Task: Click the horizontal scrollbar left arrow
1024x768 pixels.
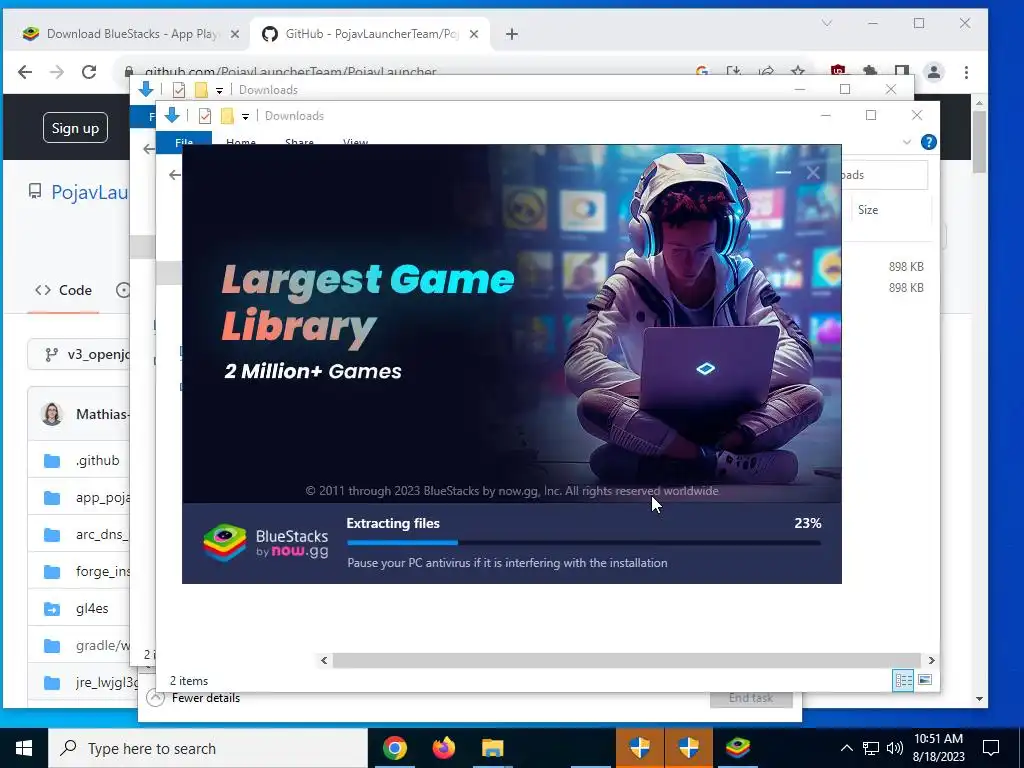Action: (324, 660)
